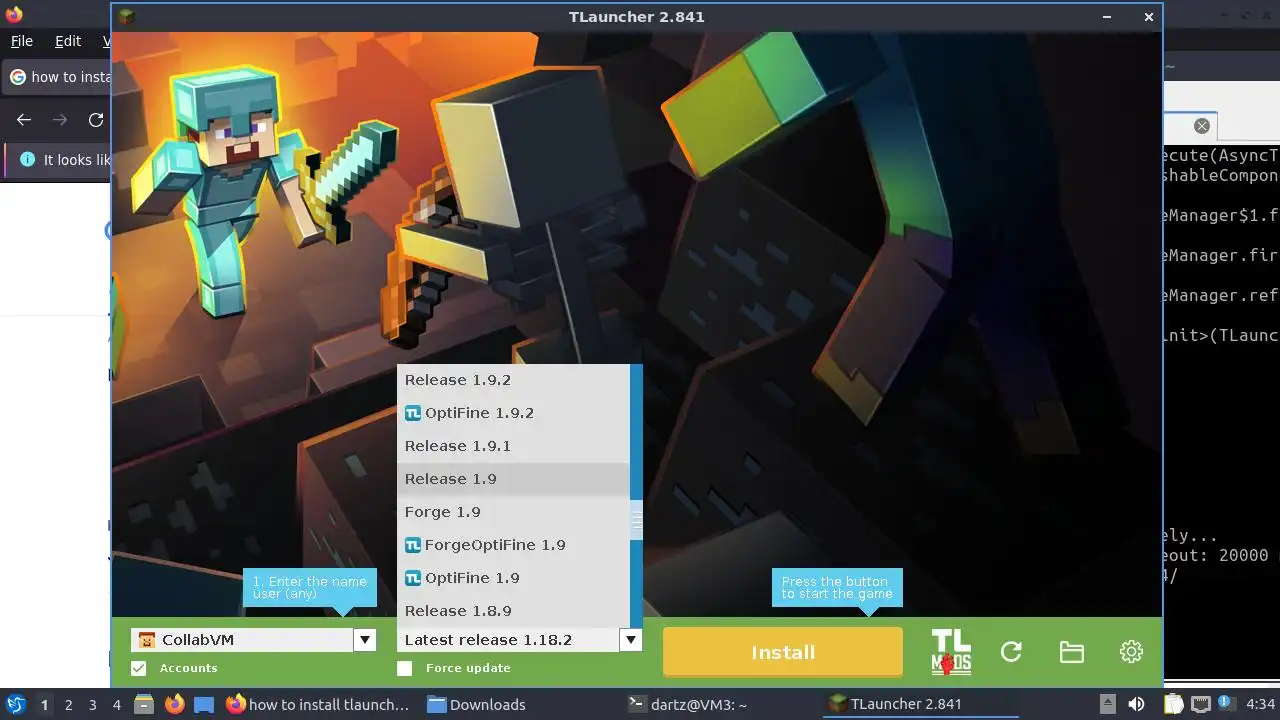Click the OptiFine 1.9.2 TL icon

click(x=413, y=413)
